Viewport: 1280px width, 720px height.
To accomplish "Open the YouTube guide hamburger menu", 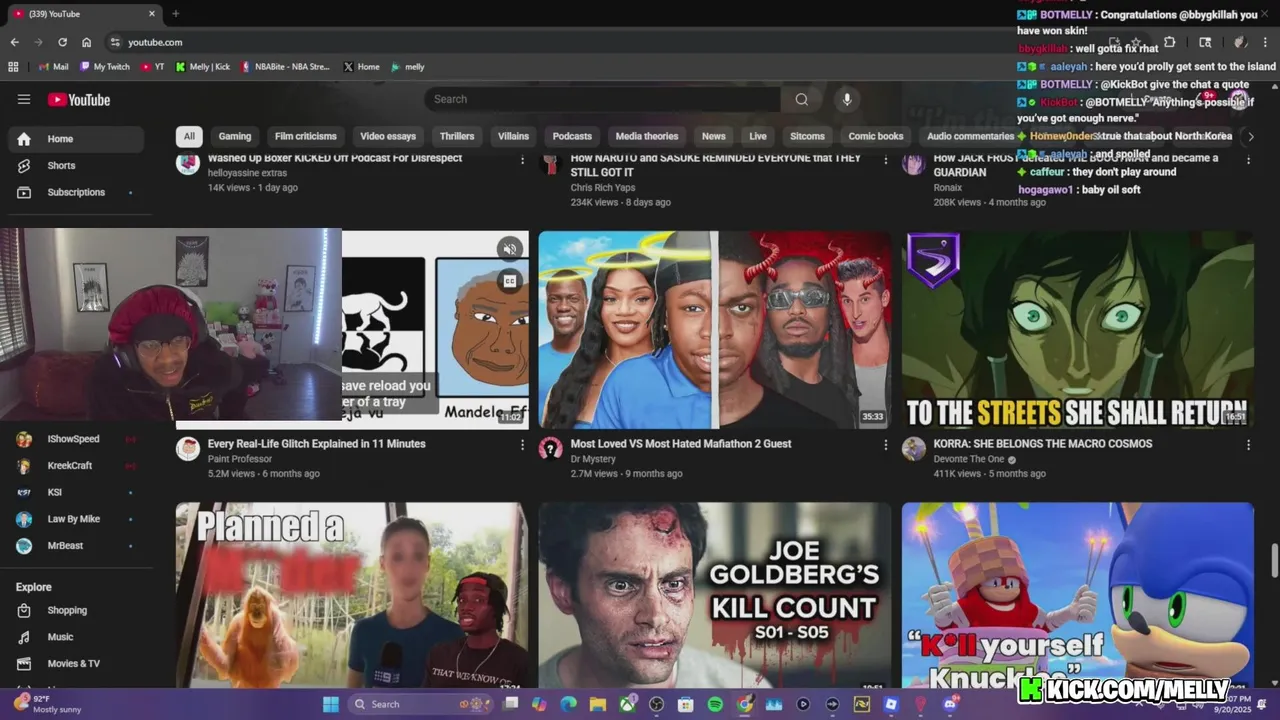I will (x=24, y=99).
